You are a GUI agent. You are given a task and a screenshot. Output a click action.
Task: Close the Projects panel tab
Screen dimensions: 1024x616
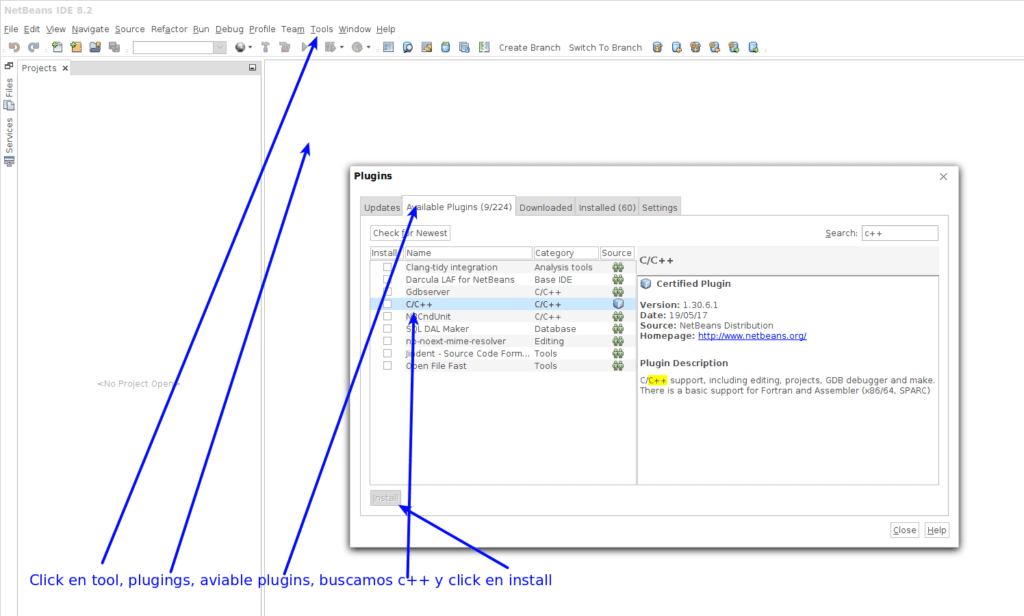pos(65,68)
